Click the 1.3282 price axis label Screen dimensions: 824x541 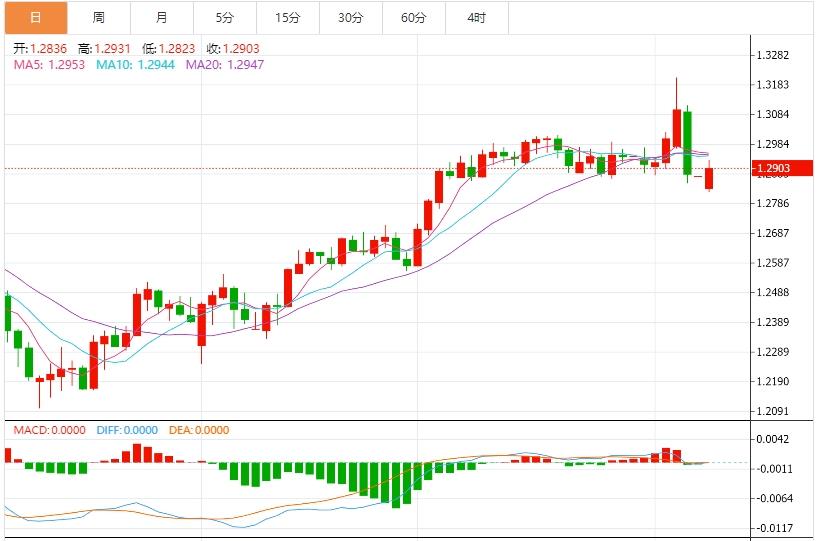[774, 55]
